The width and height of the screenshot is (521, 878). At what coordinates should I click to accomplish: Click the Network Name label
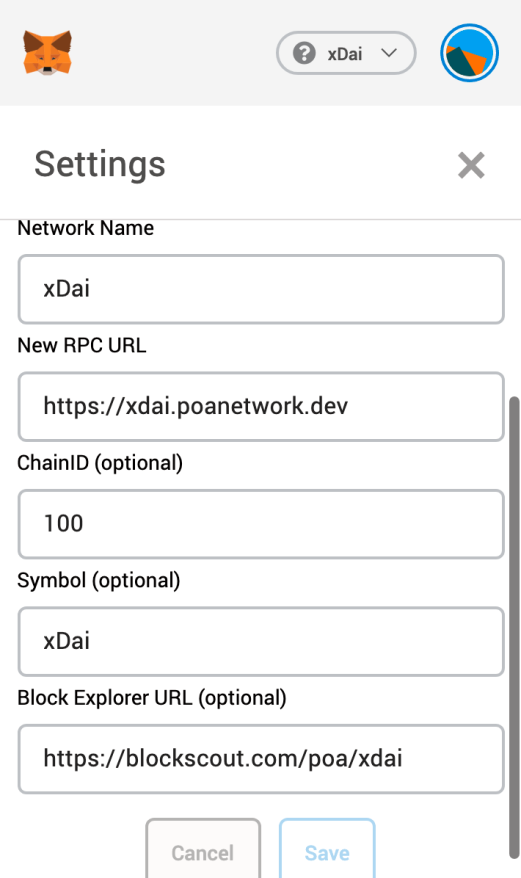[86, 228]
